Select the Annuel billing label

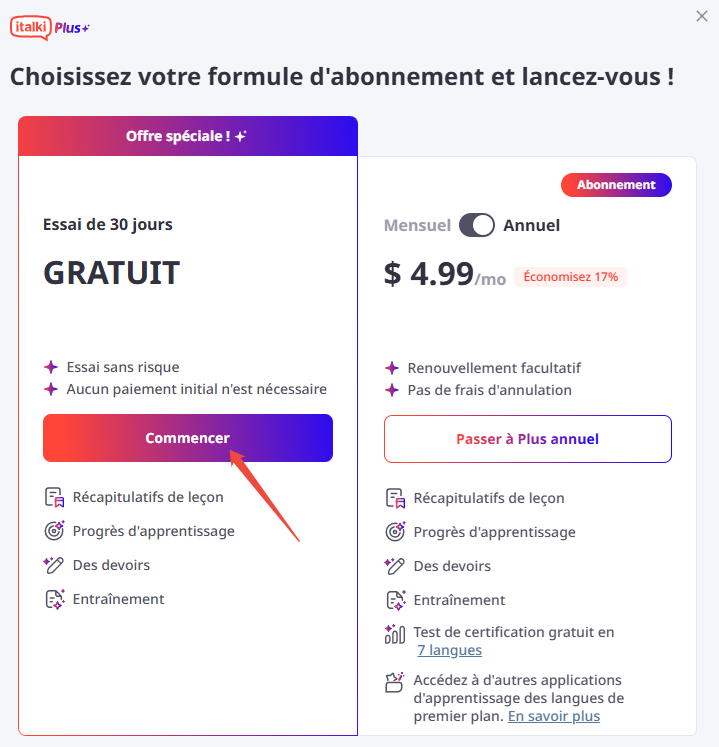[x=531, y=225]
